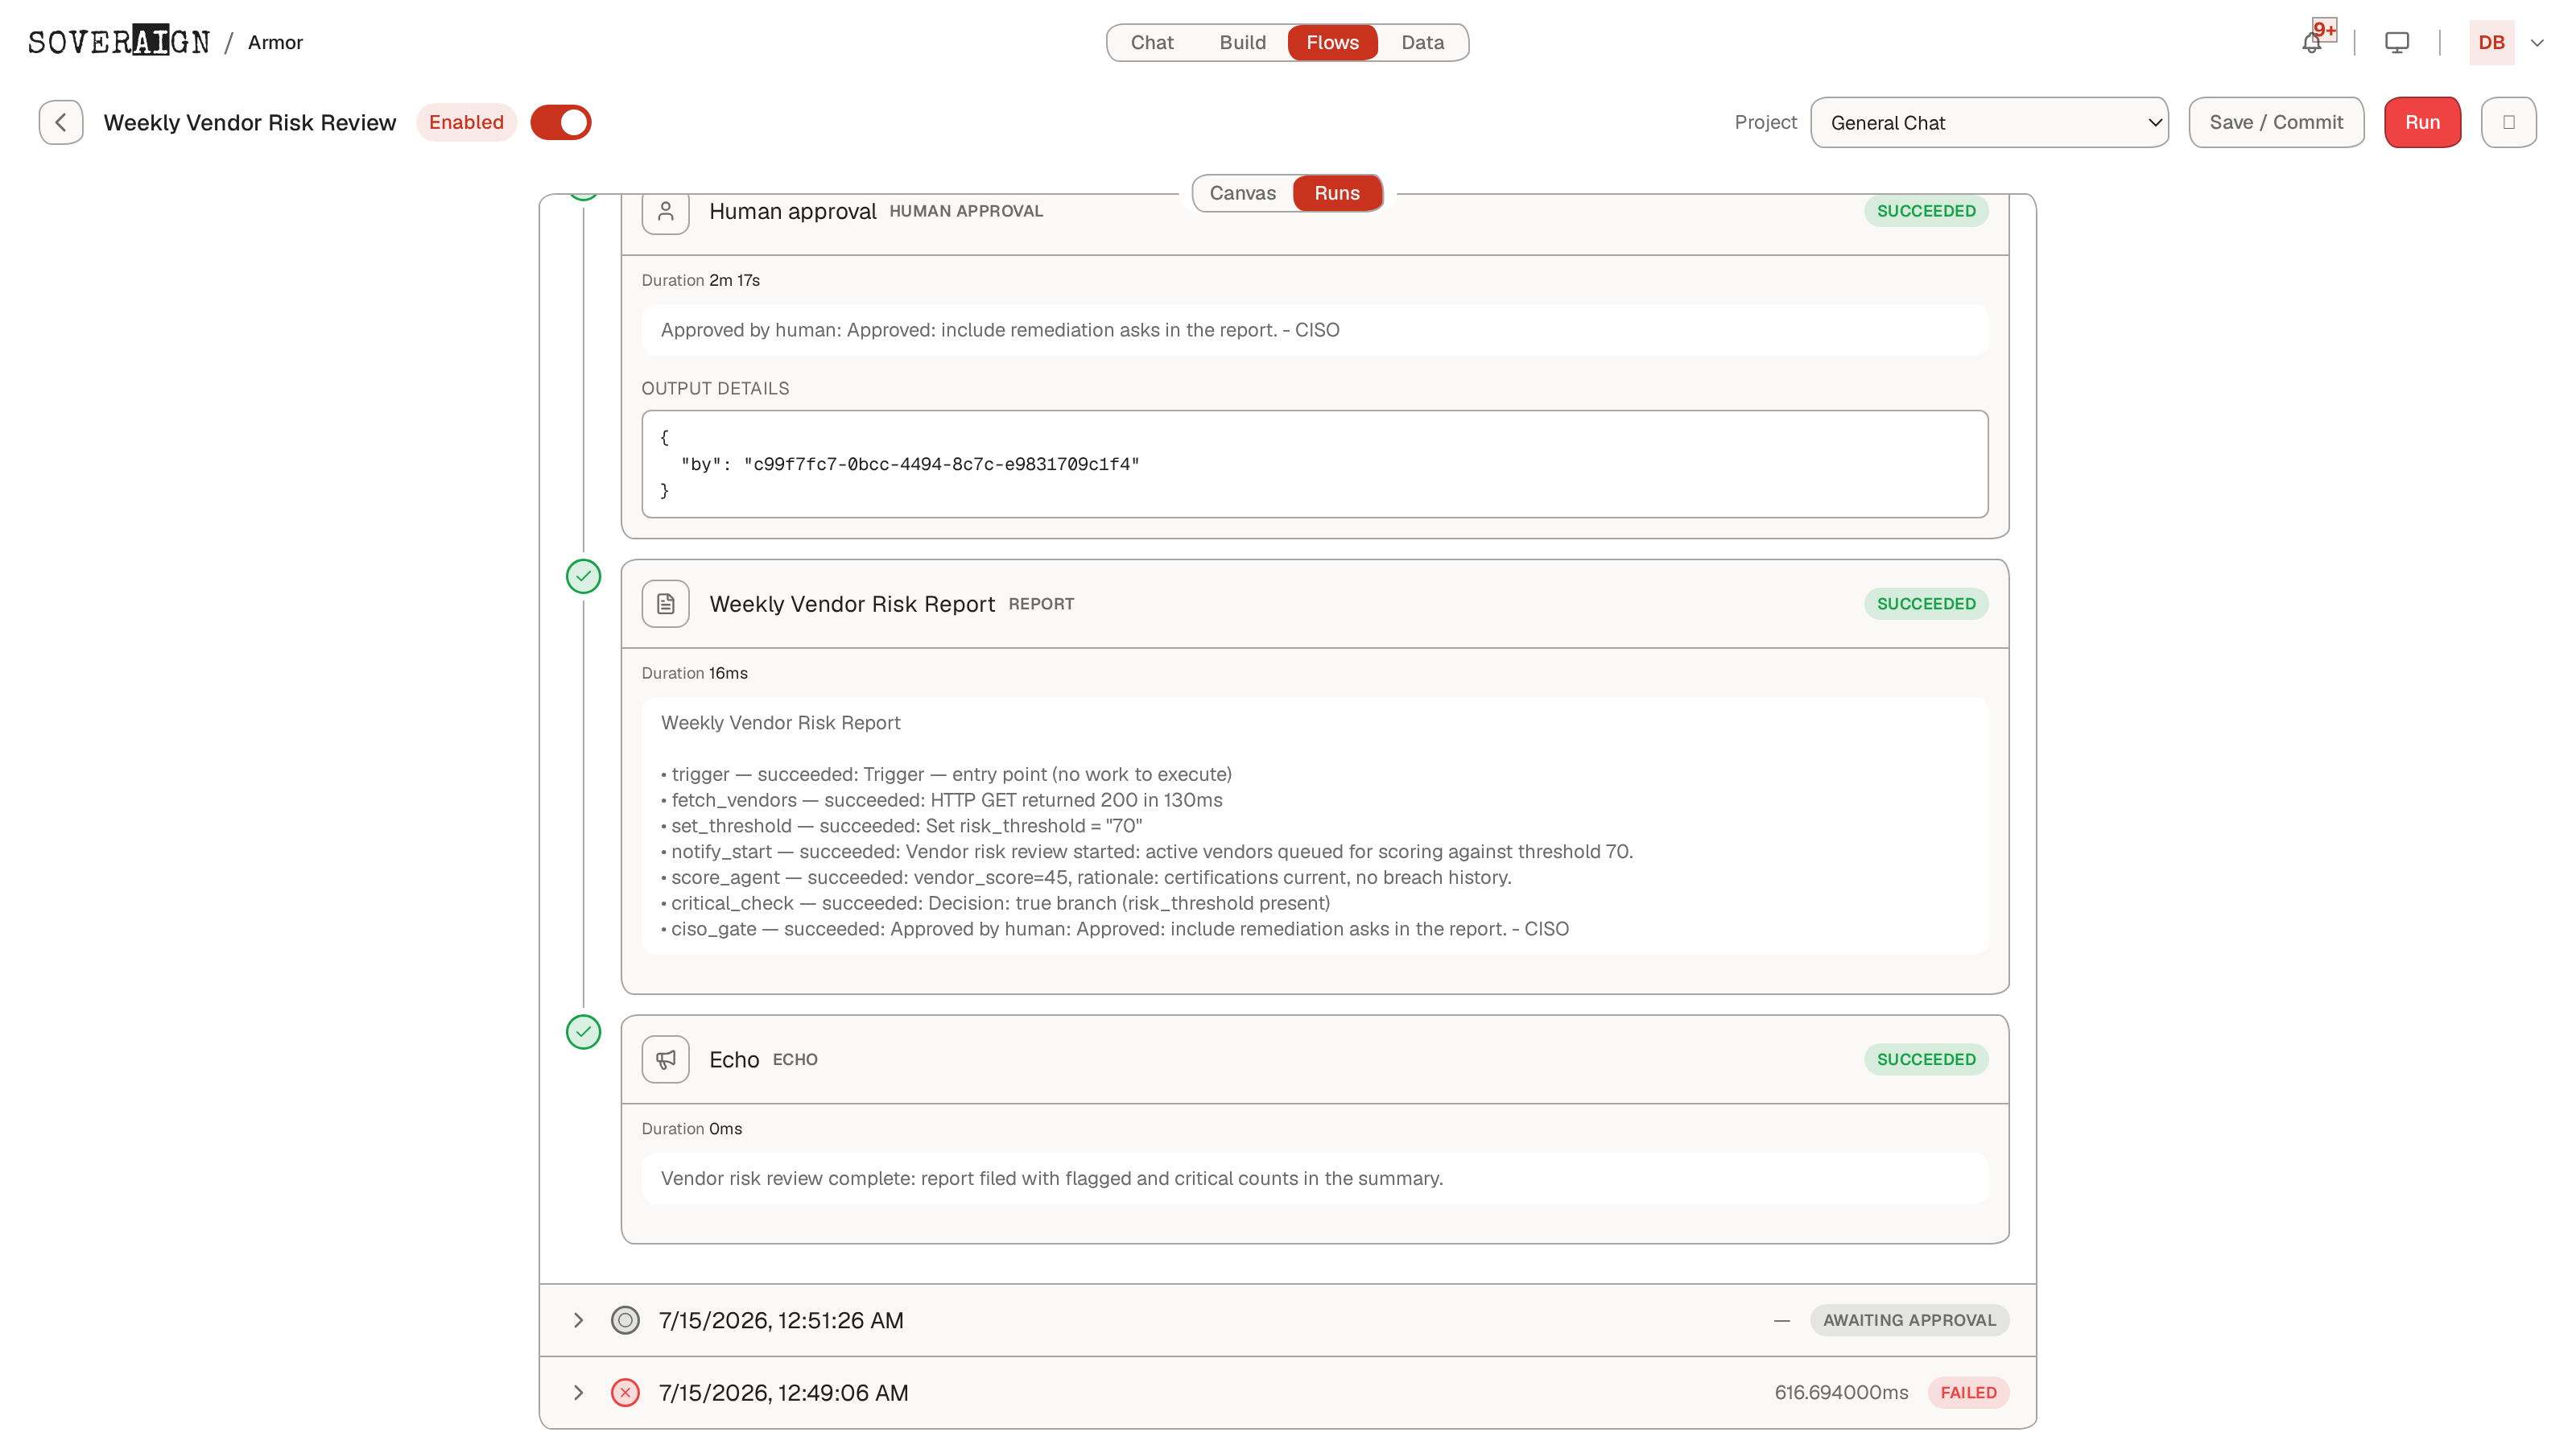The image size is (2576, 1449).
Task: Open the DB user avatar
Action: (2491, 43)
